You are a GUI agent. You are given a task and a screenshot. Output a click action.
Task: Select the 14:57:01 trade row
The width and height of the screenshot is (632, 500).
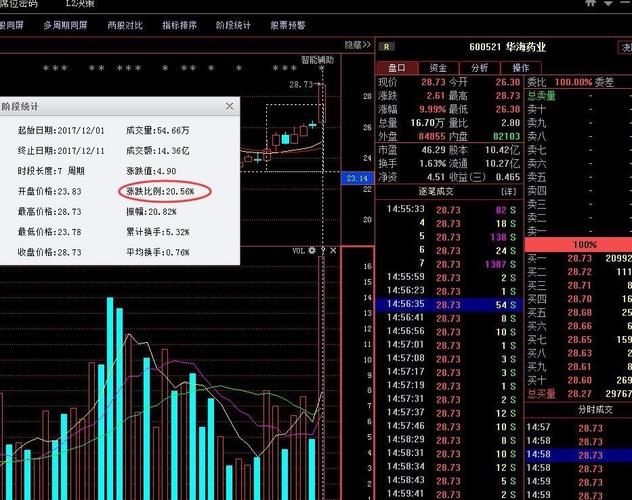tap(449, 345)
